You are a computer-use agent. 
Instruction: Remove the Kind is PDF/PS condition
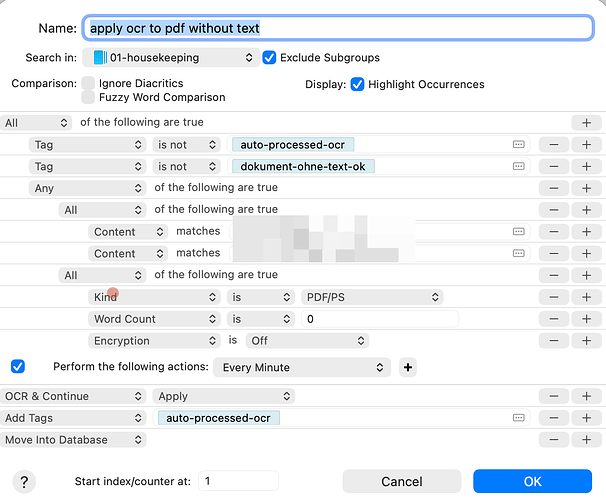coord(553,297)
